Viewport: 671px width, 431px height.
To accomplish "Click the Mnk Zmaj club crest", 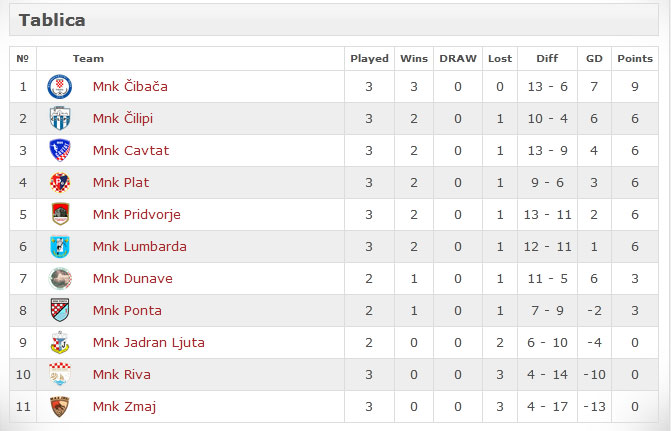I will click(60, 407).
